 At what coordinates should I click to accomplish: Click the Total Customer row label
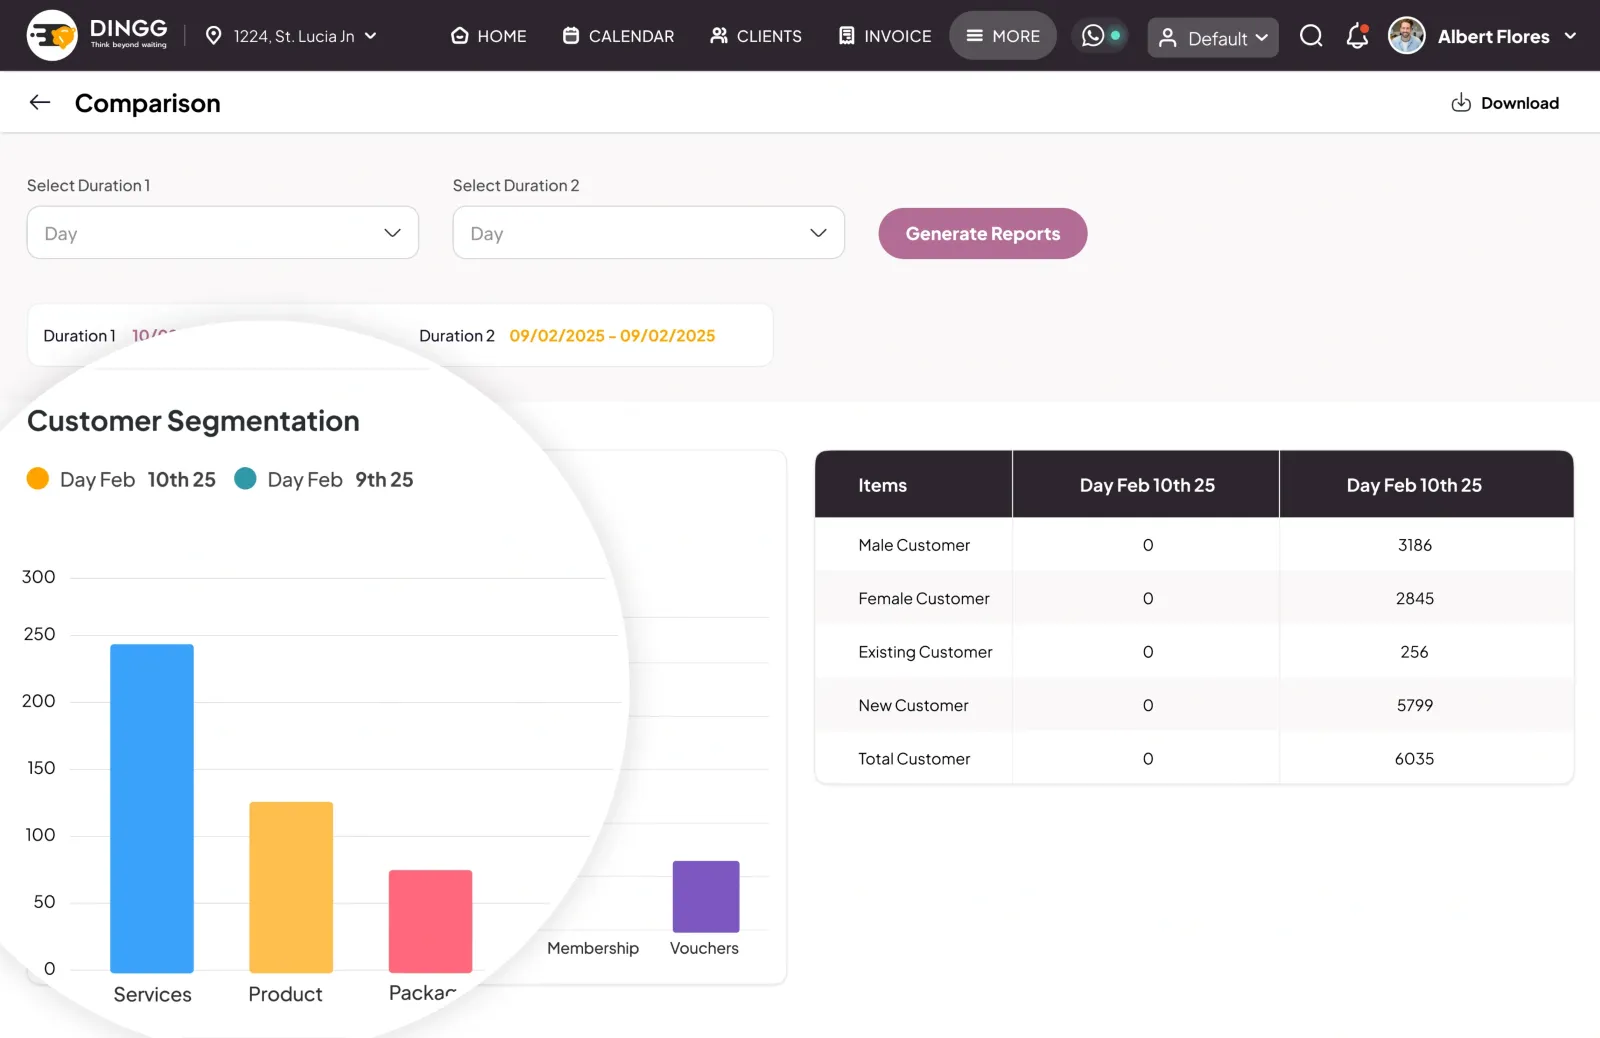[x=914, y=759]
